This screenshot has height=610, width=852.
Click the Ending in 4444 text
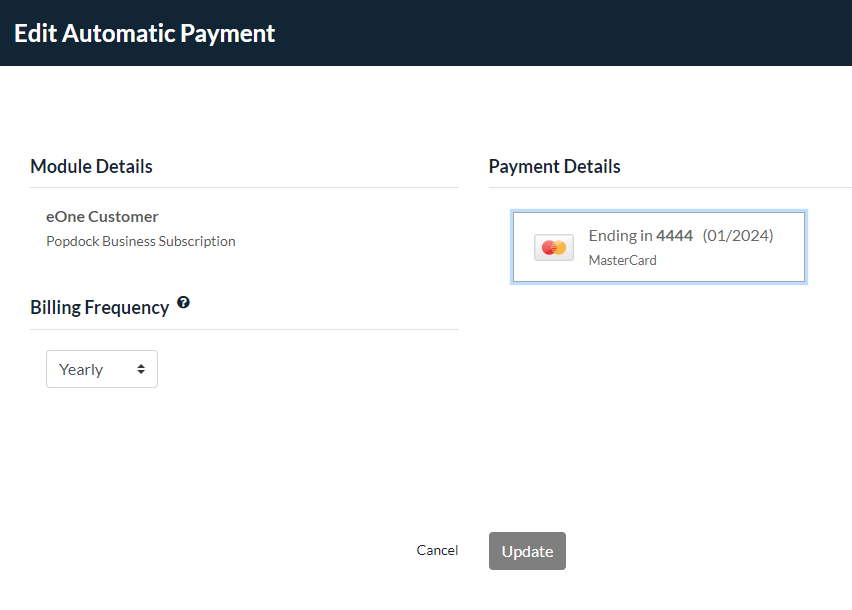(641, 236)
